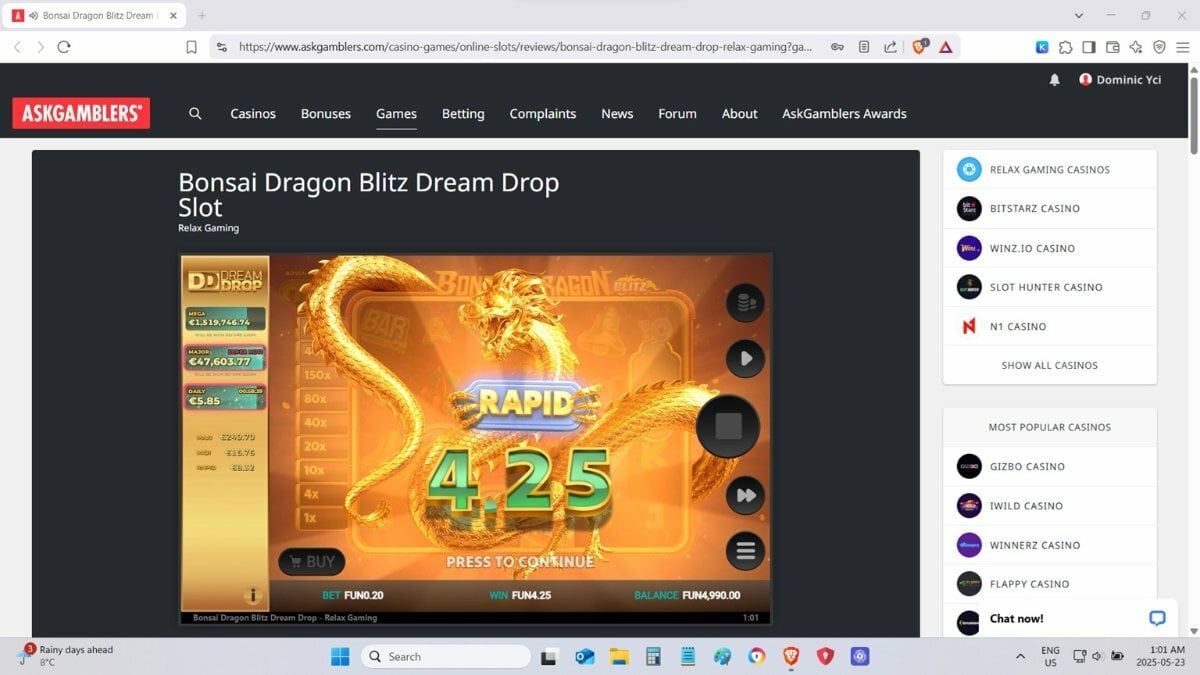1200x675 pixels.
Task: Open the tab search dropdown arrow
Action: click(1079, 16)
